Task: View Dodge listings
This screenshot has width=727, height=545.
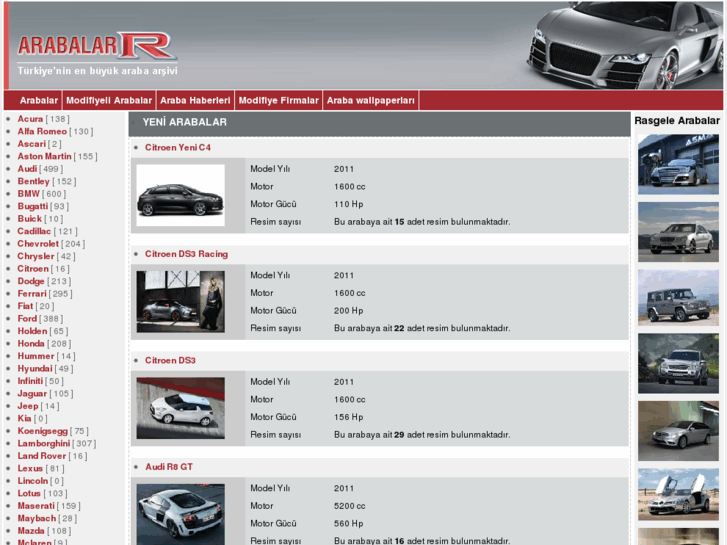Action: tap(31, 282)
